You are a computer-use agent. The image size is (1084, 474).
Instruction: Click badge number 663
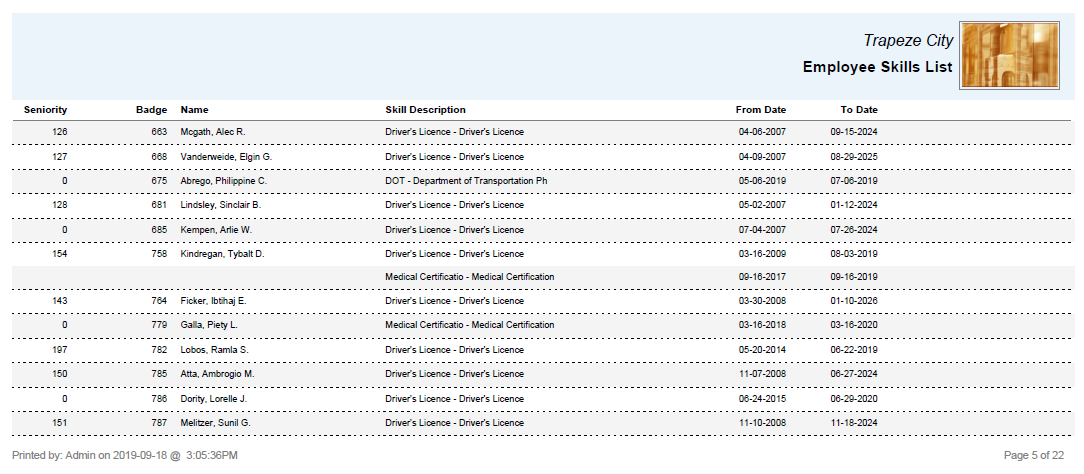[x=159, y=132]
